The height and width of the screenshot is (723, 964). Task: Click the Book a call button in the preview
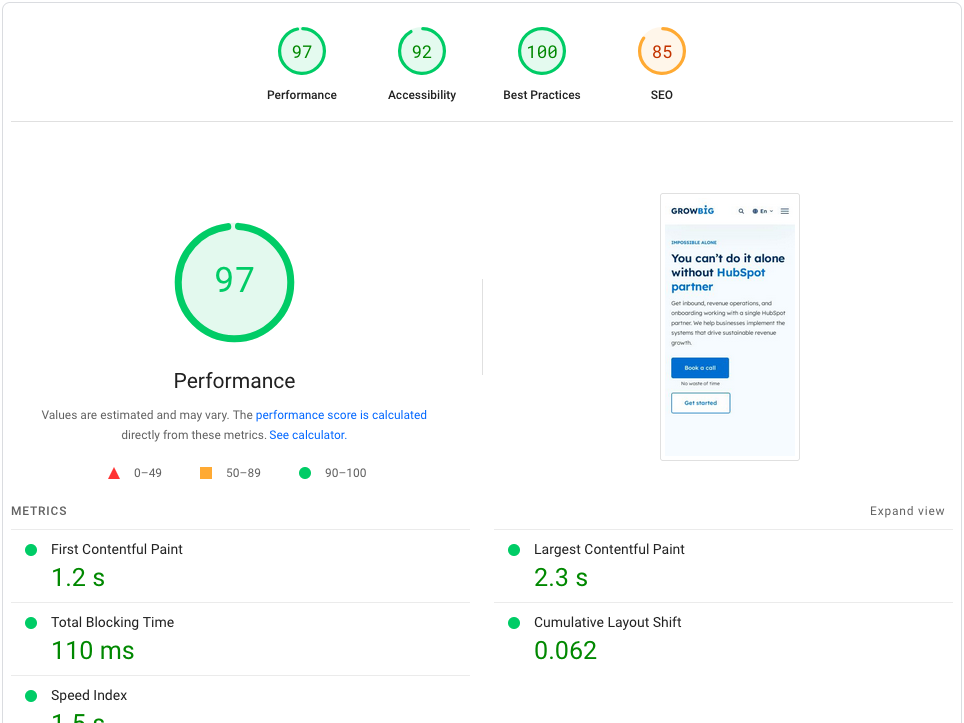pyautogui.click(x=699, y=367)
